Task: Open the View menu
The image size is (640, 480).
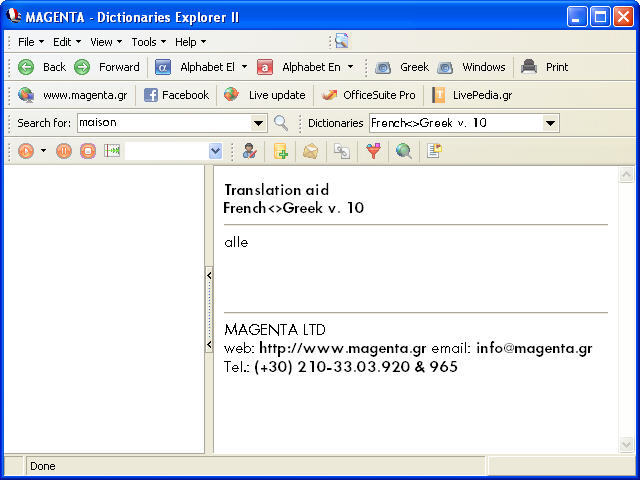Action: coord(106,42)
